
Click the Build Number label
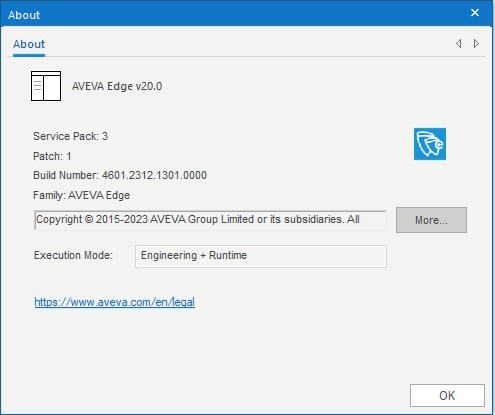[66, 175]
